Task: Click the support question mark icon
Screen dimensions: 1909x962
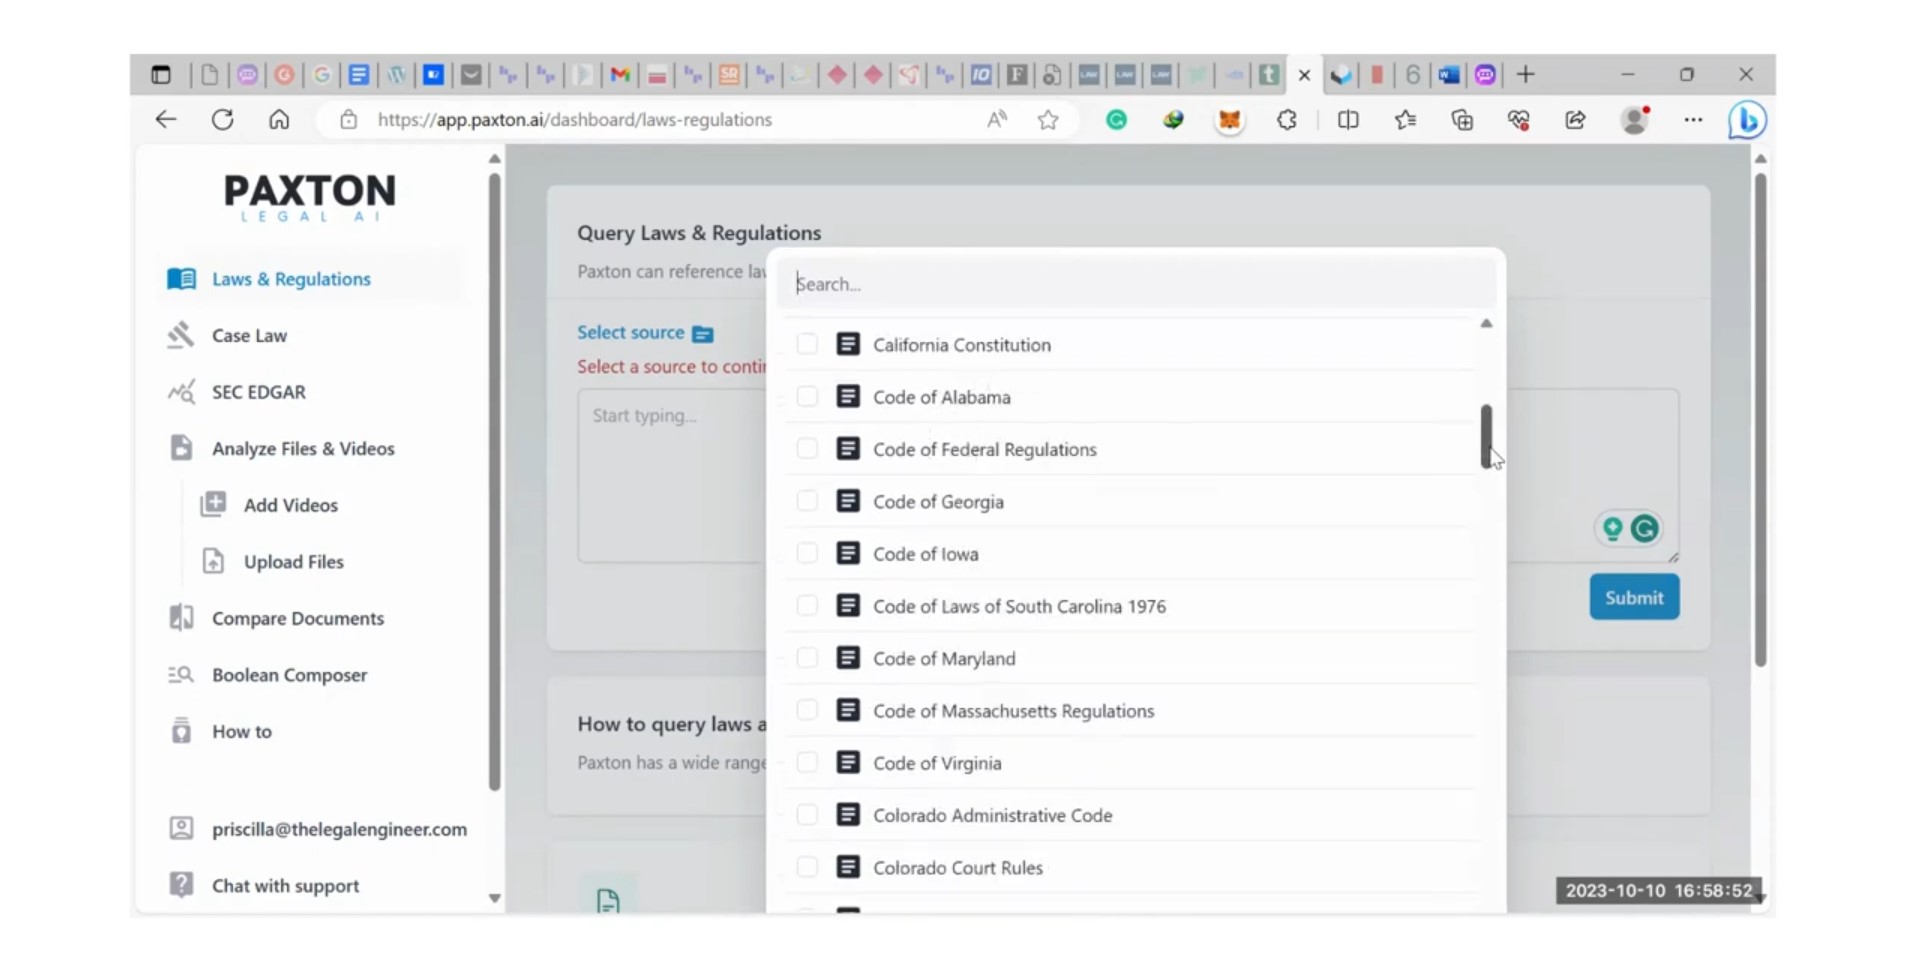Action: tap(181, 885)
